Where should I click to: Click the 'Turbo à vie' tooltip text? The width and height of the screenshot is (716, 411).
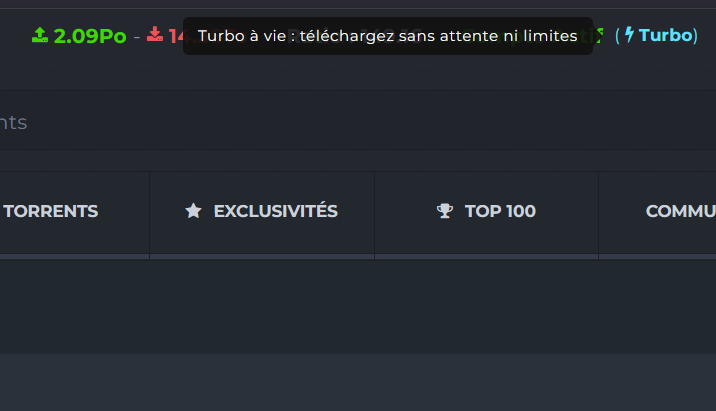(x=388, y=36)
